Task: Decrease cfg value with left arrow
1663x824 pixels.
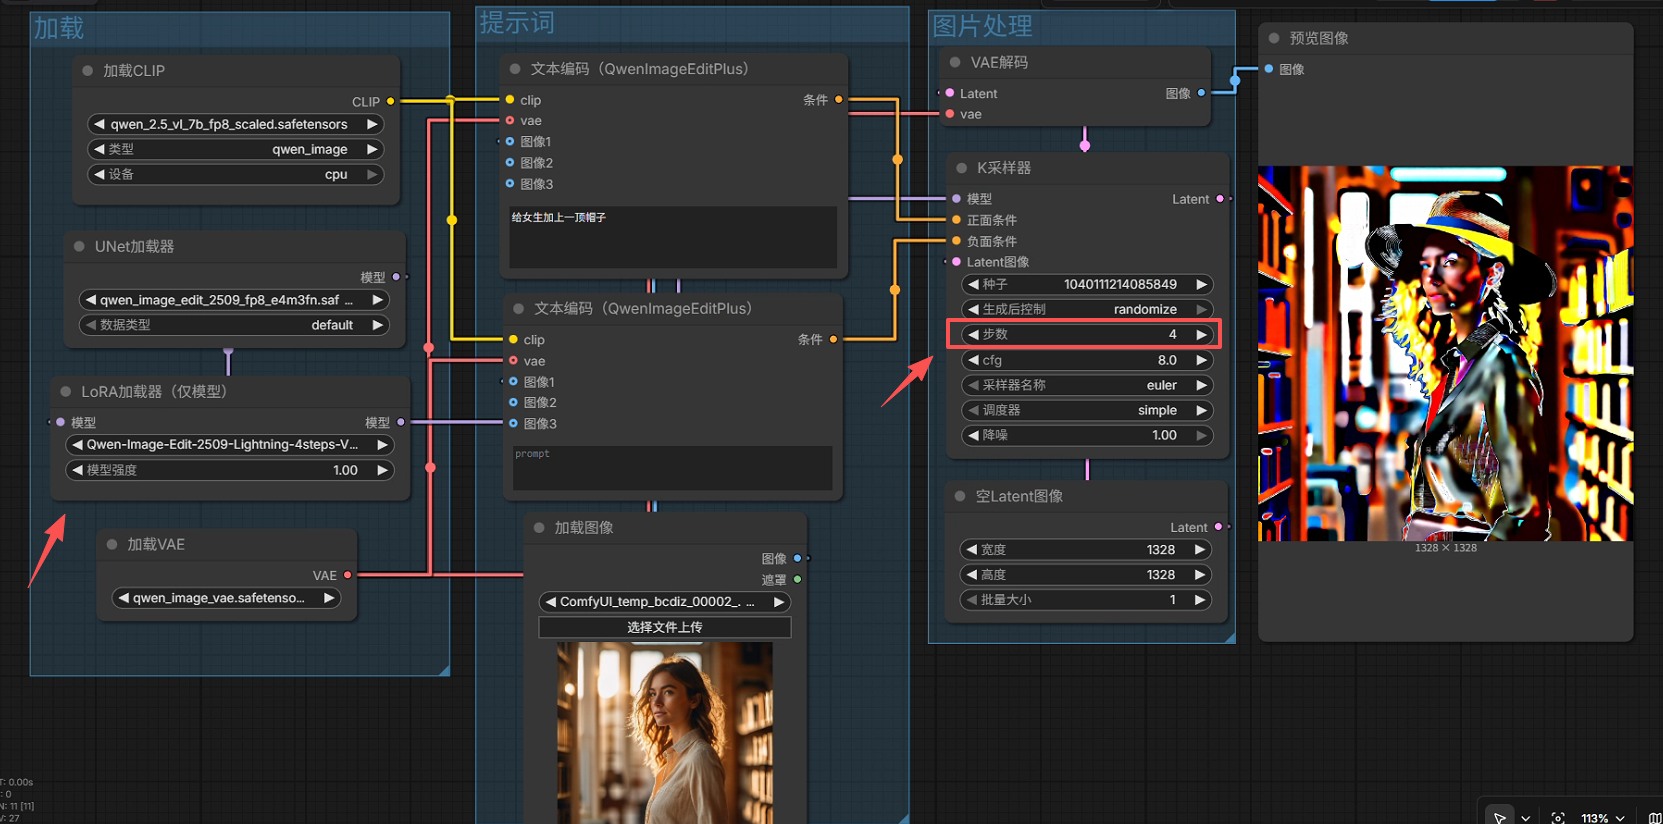Action: 973,360
